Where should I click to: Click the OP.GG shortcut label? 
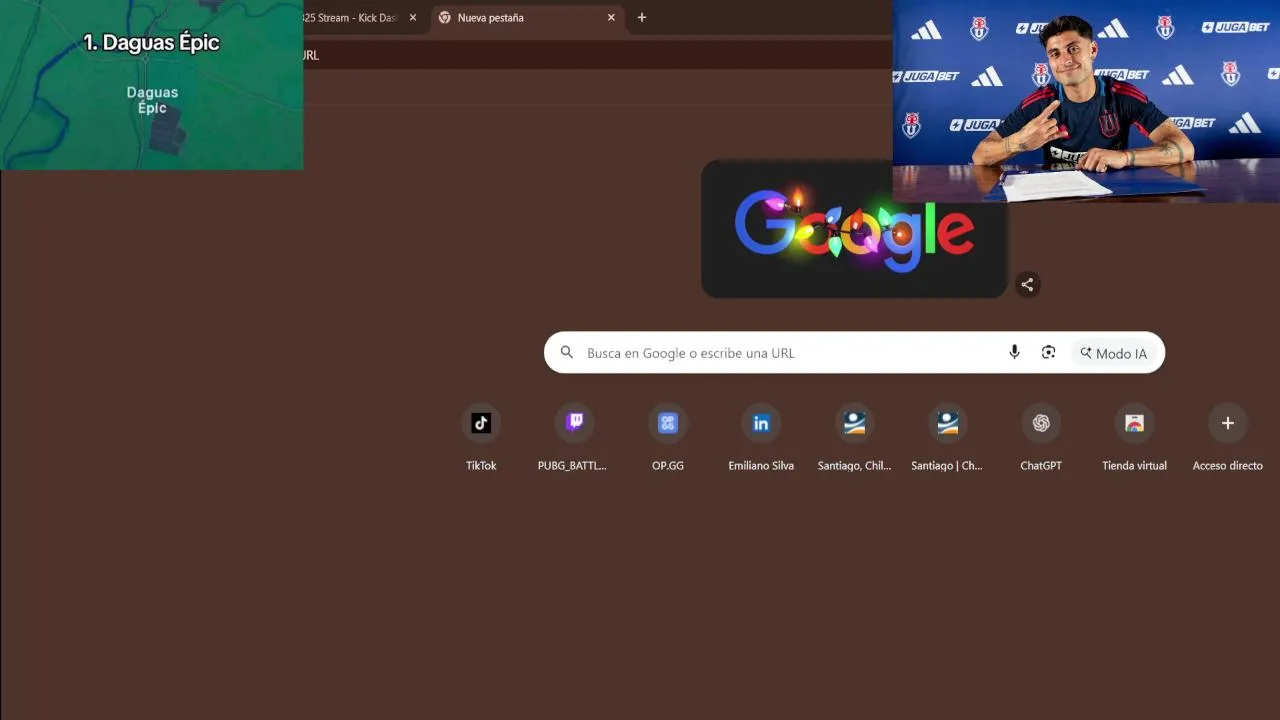pyautogui.click(x=668, y=466)
